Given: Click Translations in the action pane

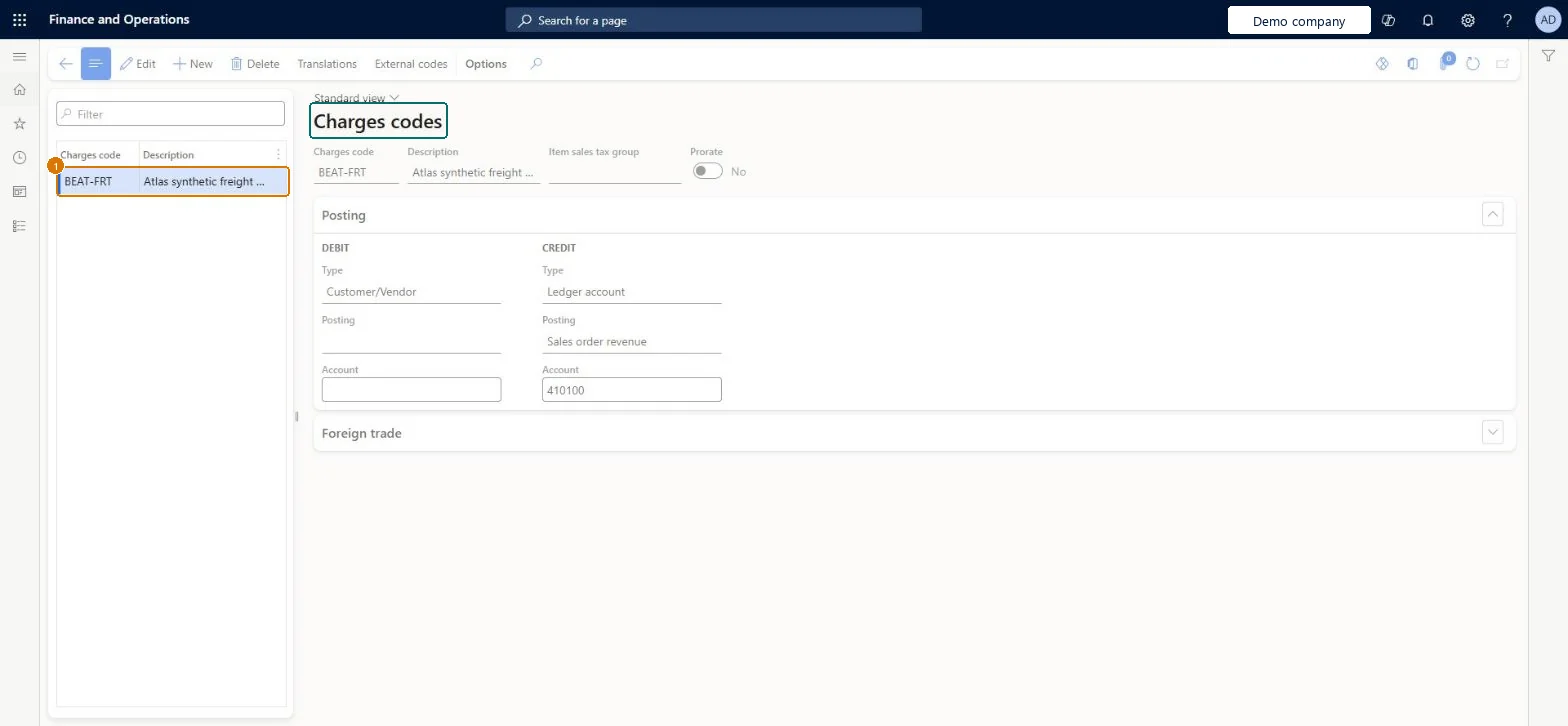Looking at the screenshot, I should (327, 64).
